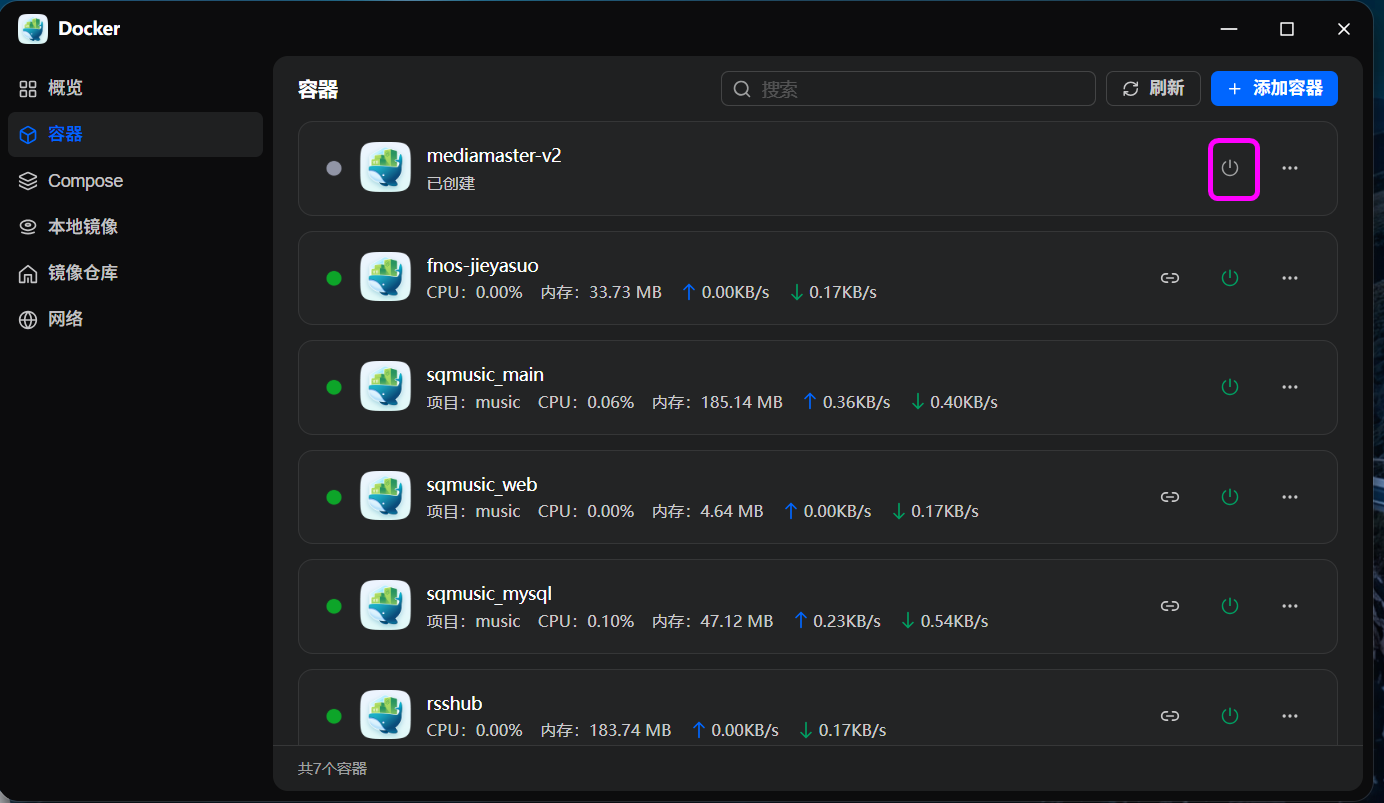Click the sqmusic_main container icon
The height and width of the screenshot is (803, 1384).
pyautogui.click(x=385, y=387)
